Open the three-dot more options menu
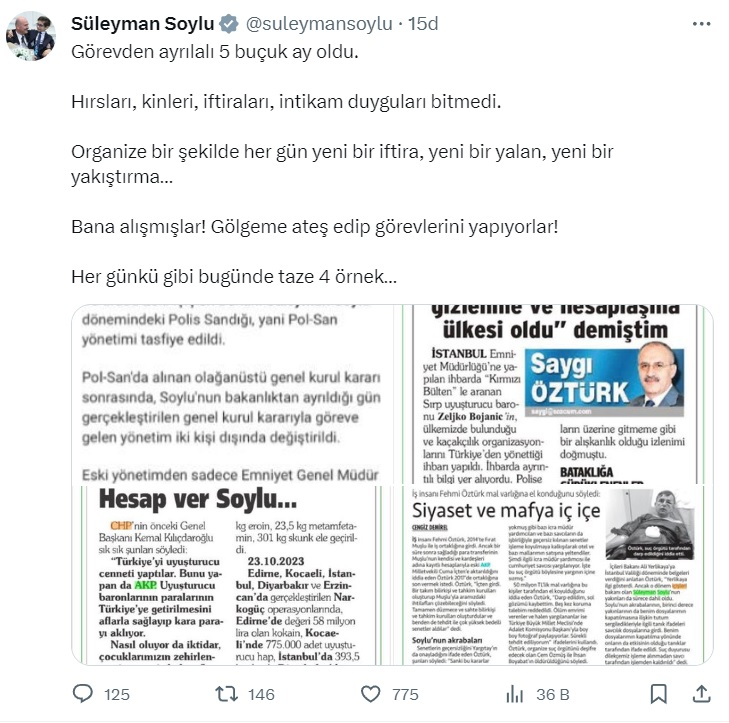Image resolution: width=729 pixels, height=723 pixels. [702, 24]
